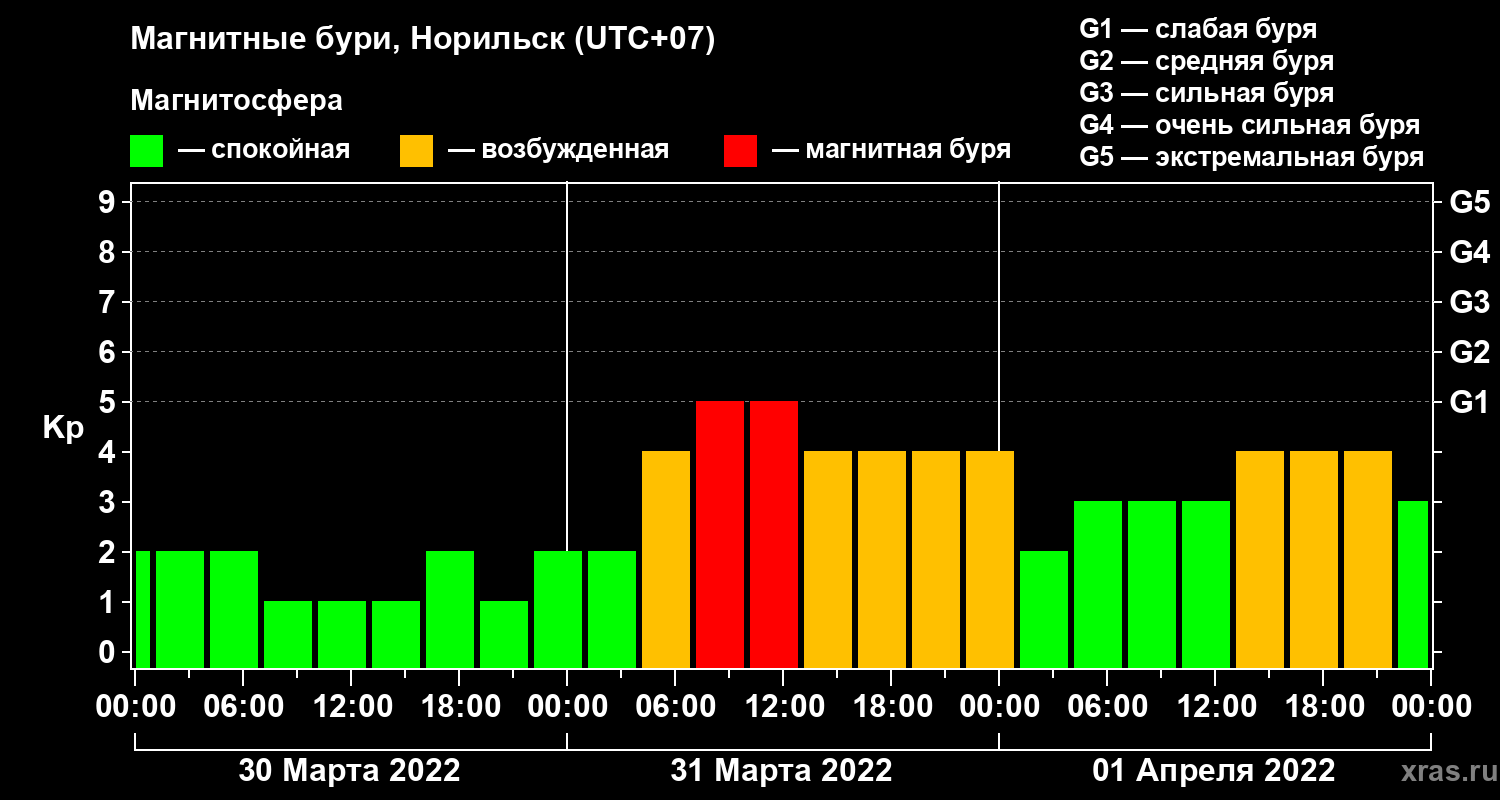
Task: Click the yellow 'возбужденная' legend swatch
Action: click(x=416, y=150)
